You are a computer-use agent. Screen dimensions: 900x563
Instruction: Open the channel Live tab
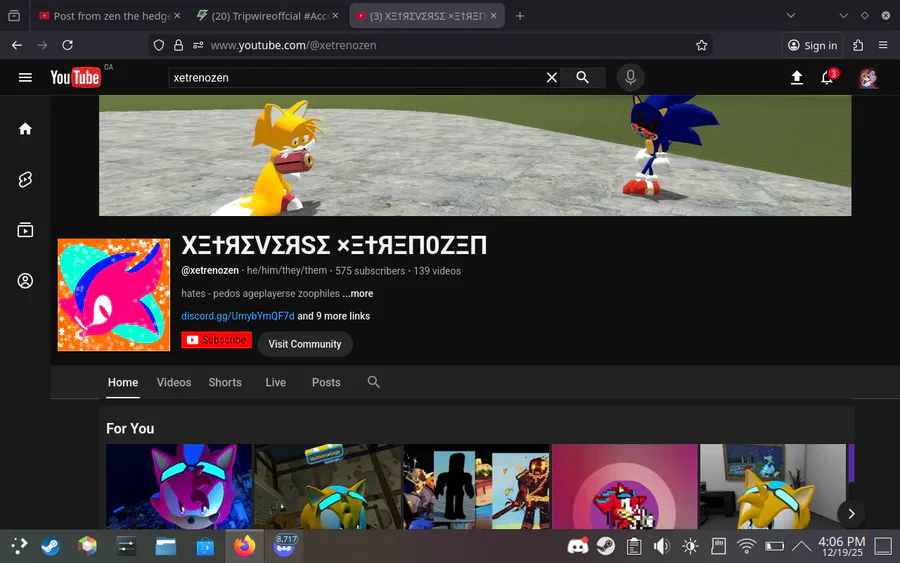point(276,382)
